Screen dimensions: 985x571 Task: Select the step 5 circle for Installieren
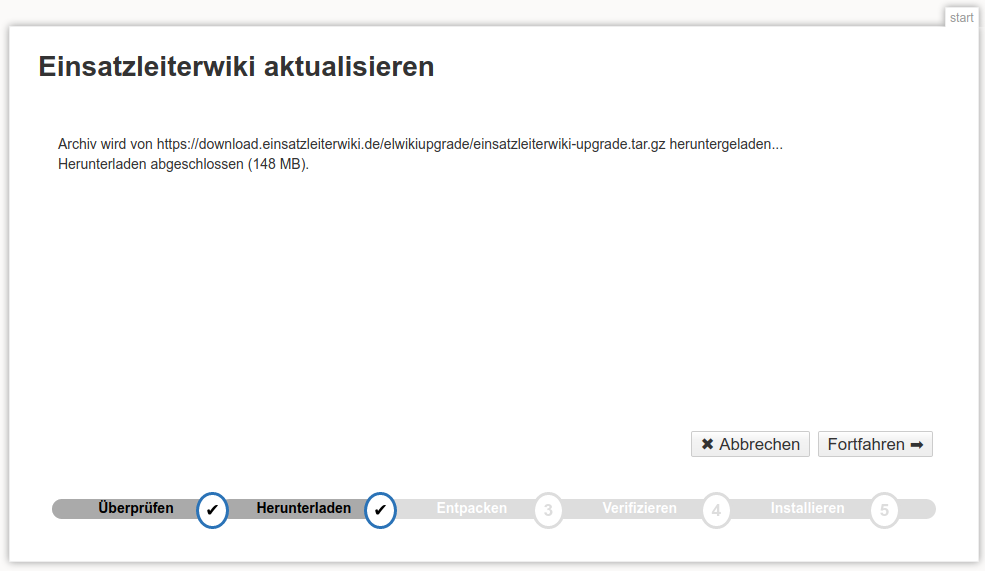click(884, 510)
